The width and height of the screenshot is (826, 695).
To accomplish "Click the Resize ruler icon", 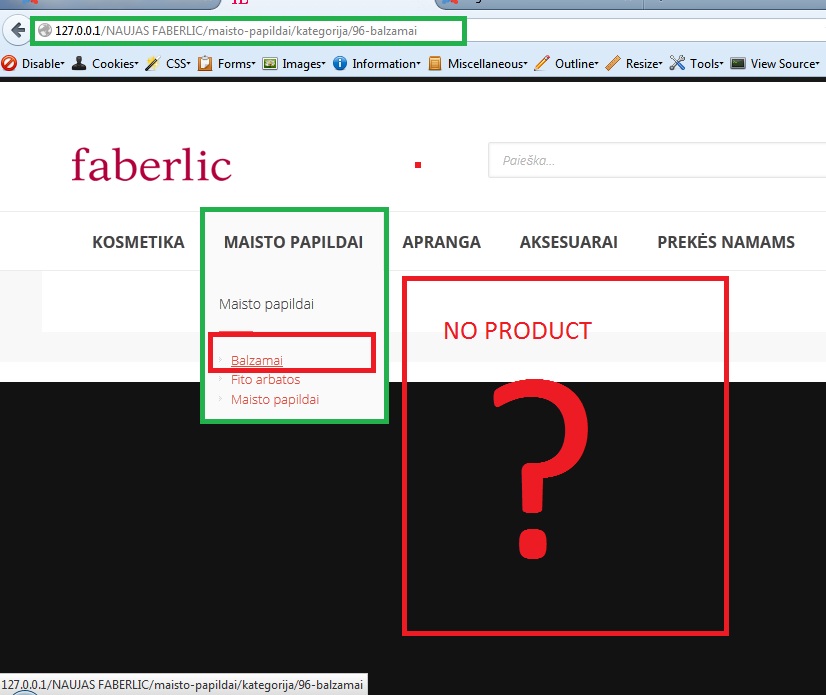I will click(x=613, y=63).
